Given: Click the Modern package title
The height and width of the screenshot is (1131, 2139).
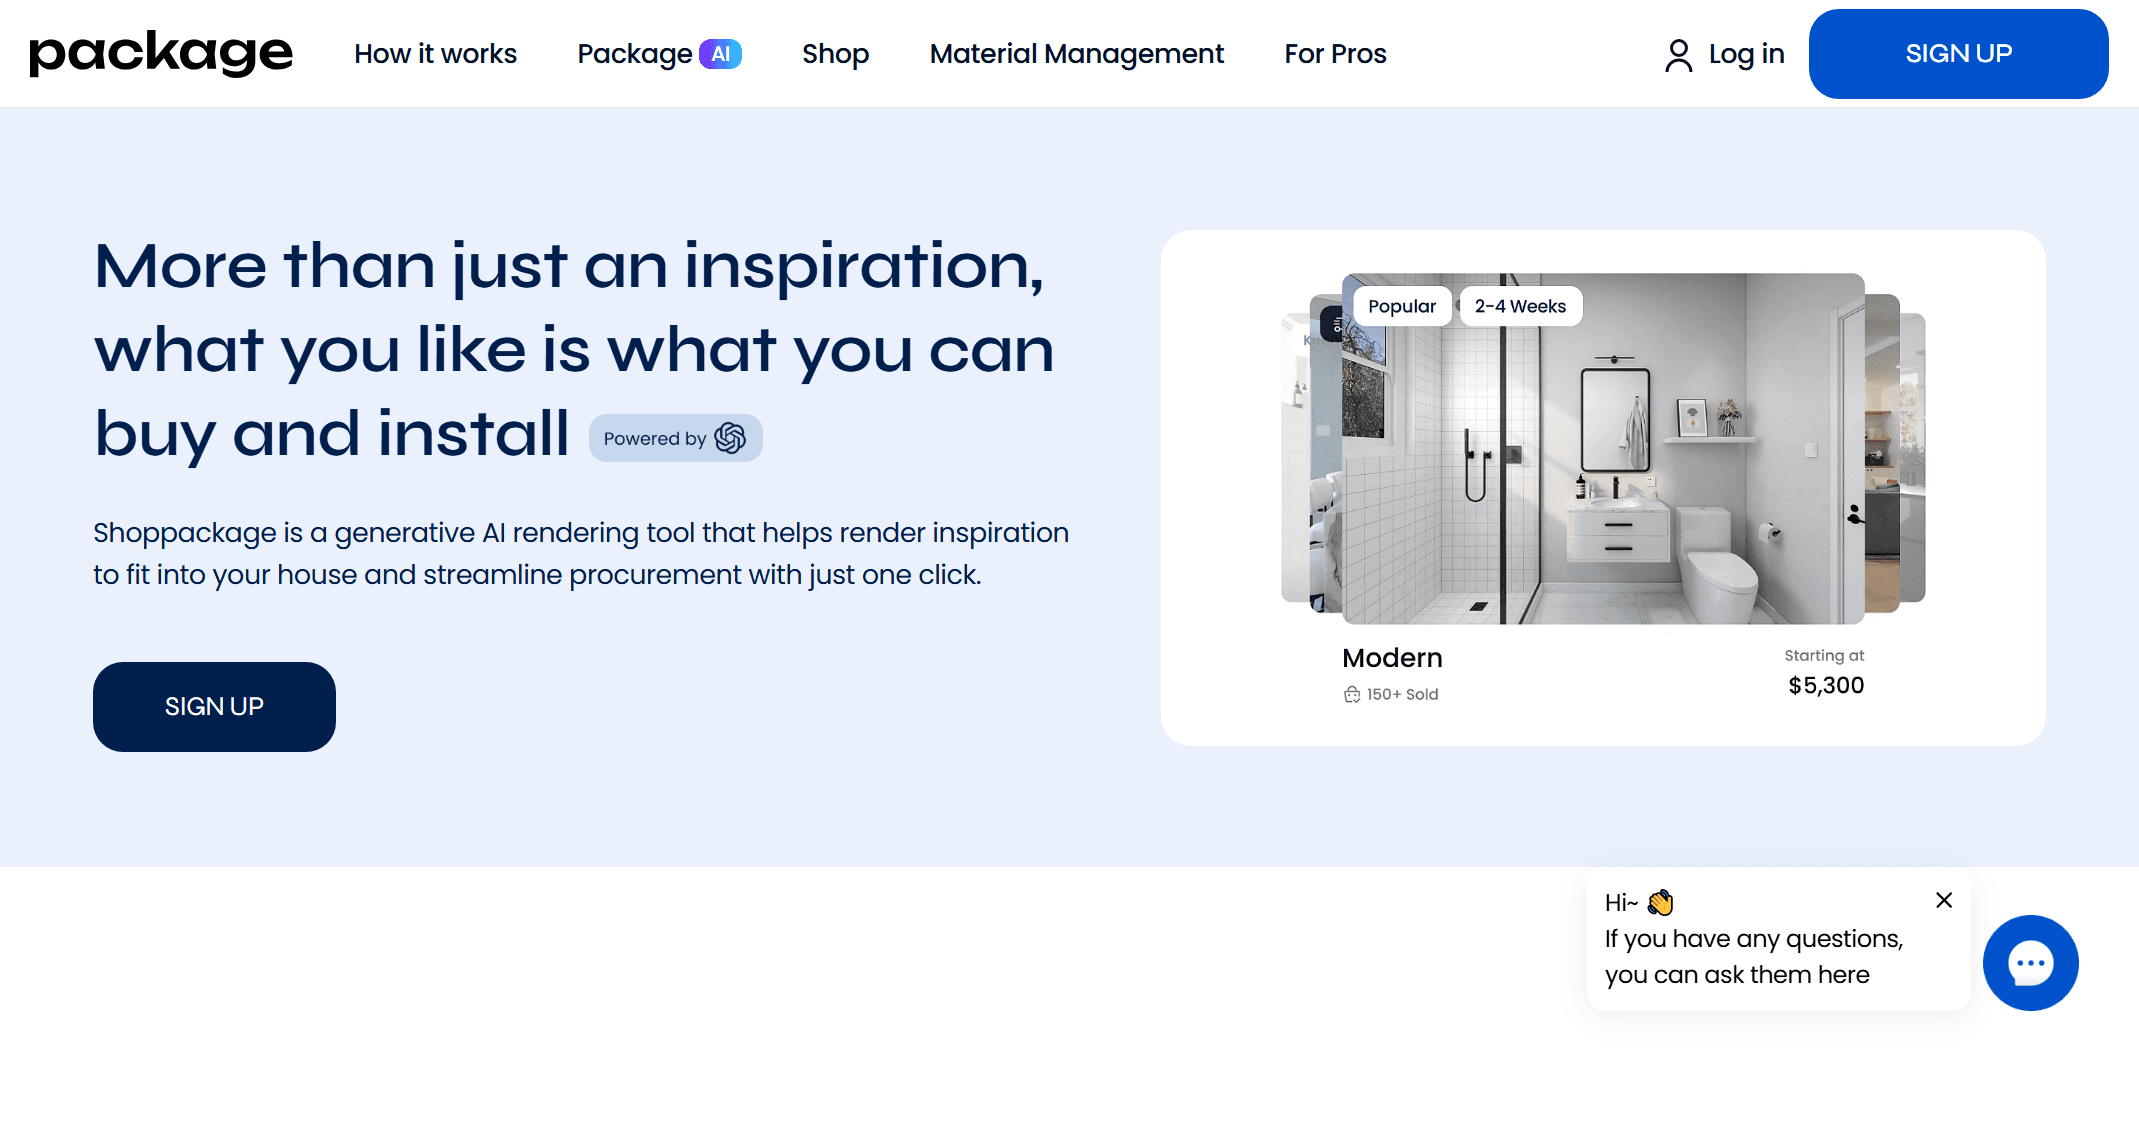Looking at the screenshot, I should [x=1392, y=658].
